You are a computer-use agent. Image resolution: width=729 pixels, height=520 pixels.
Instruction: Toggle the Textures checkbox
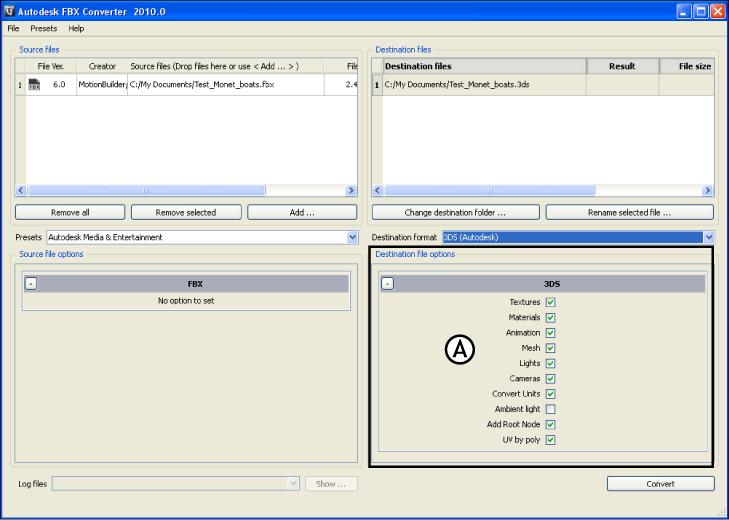(x=550, y=302)
